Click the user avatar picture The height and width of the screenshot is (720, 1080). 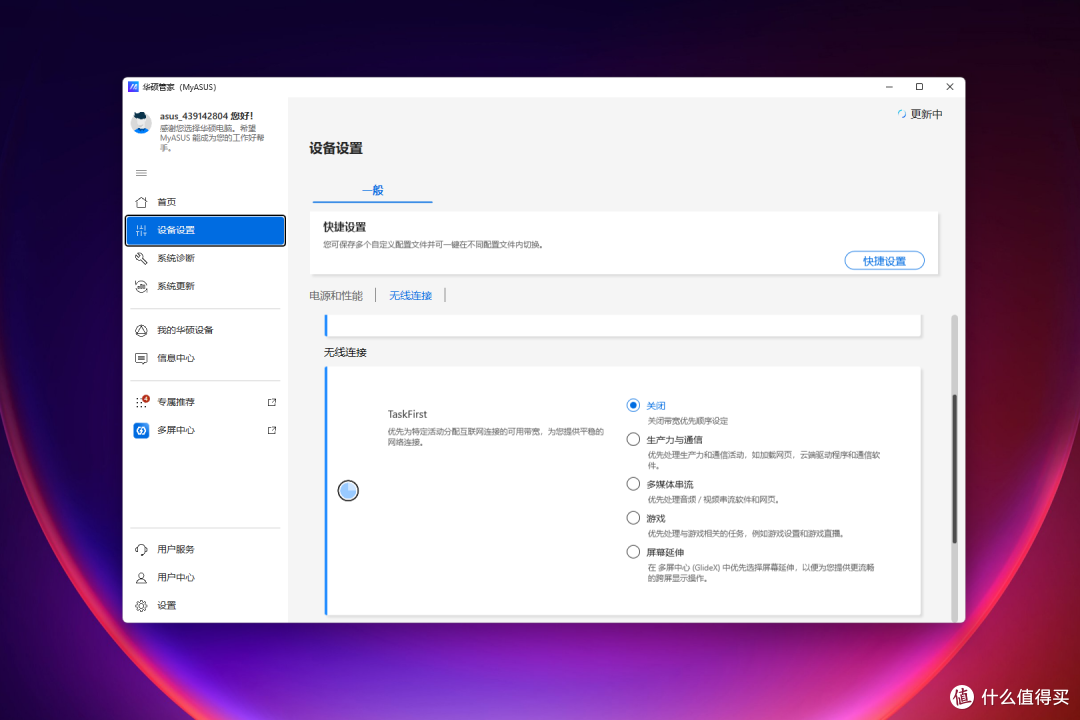[141, 123]
